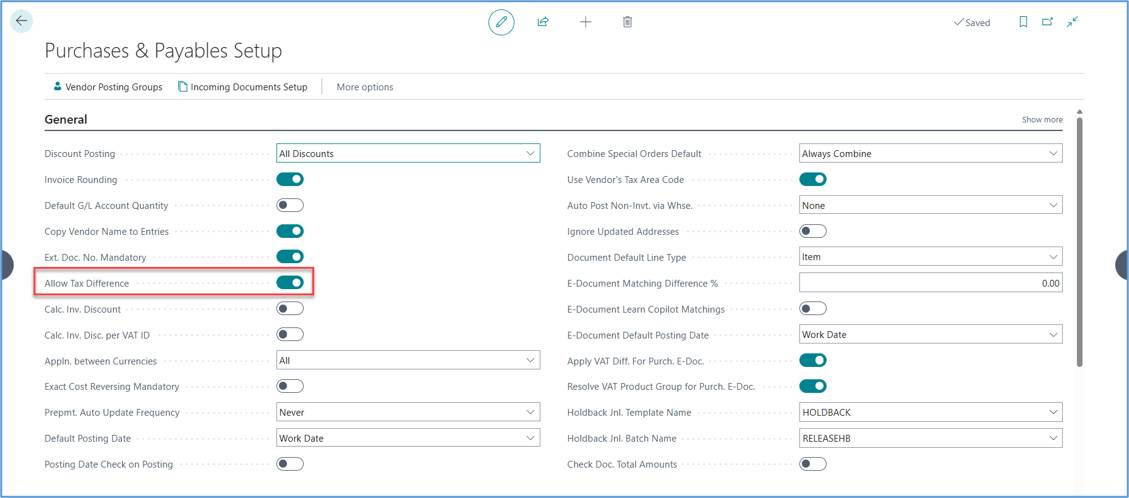Toggle Ext. Doc. No. Mandatory switch
The width and height of the screenshot is (1129, 498).
tap(290, 257)
